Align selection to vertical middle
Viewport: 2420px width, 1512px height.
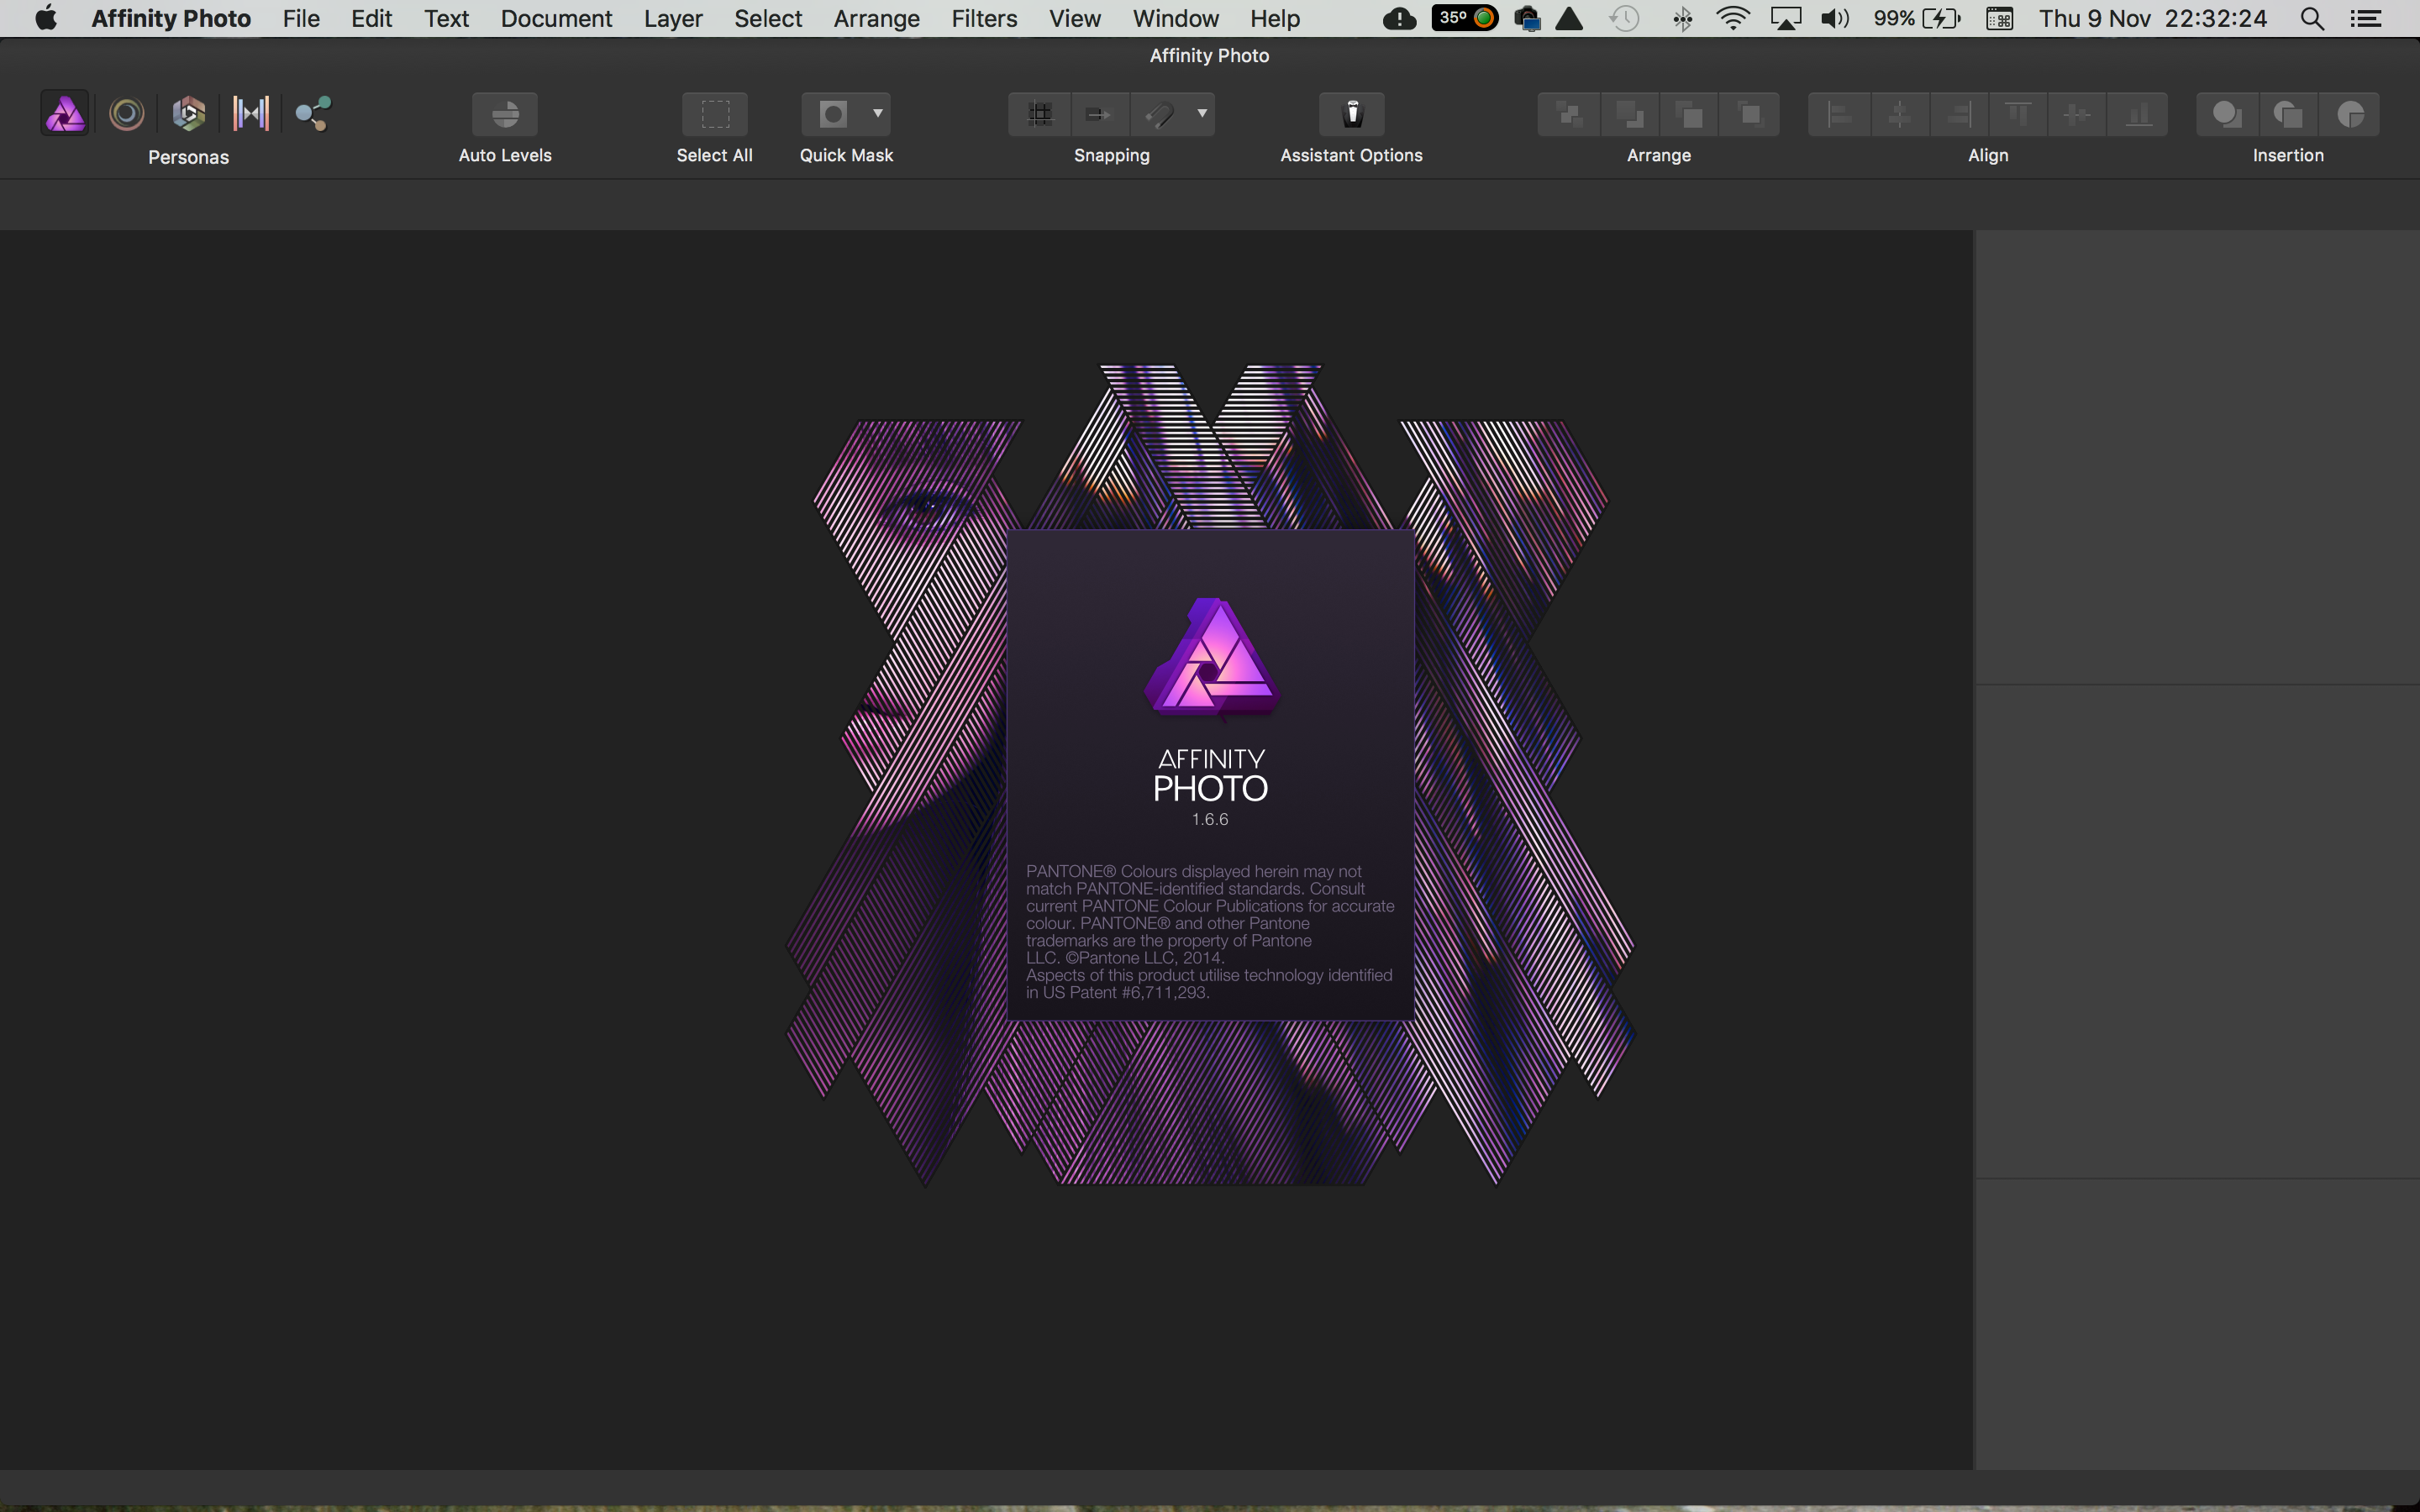point(2078,114)
